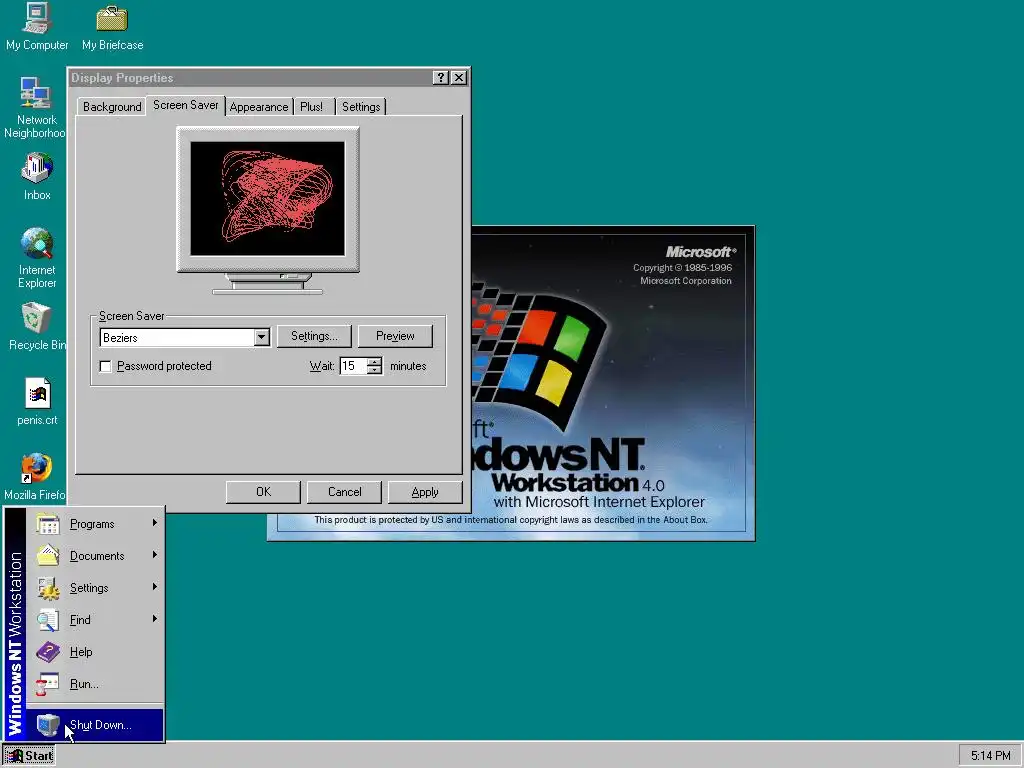Click the Documents folder icon in Start menu
Image resolution: width=1024 pixels, height=768 pixels.
point(48,556)
